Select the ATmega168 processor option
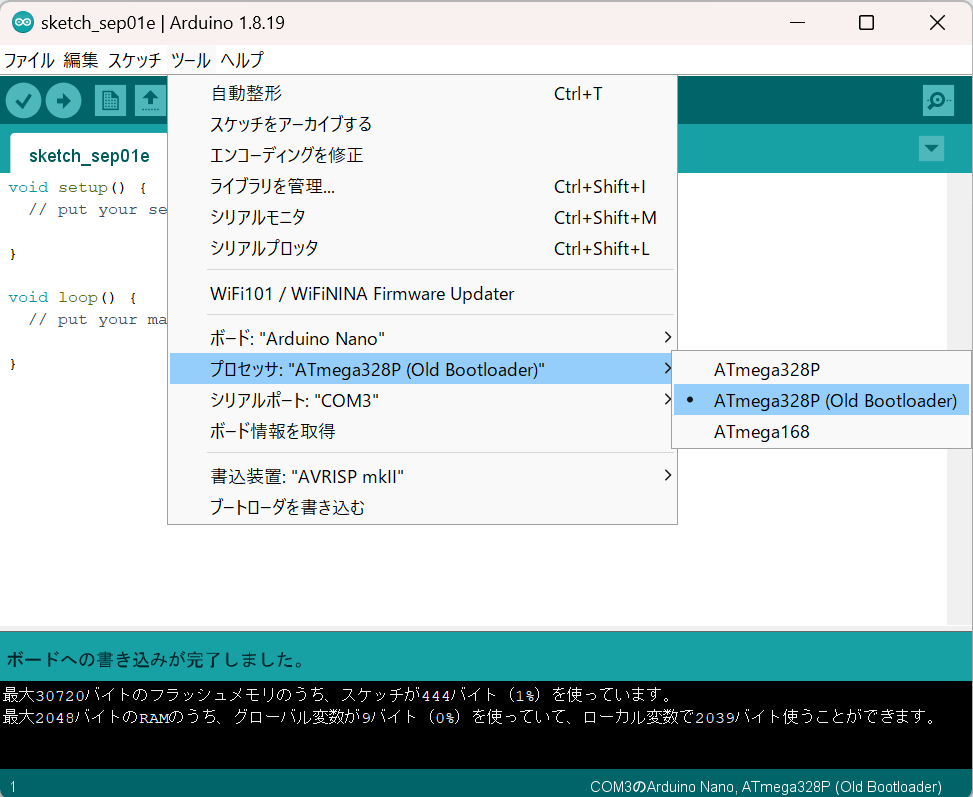973x797 pixels. point(820,431)
